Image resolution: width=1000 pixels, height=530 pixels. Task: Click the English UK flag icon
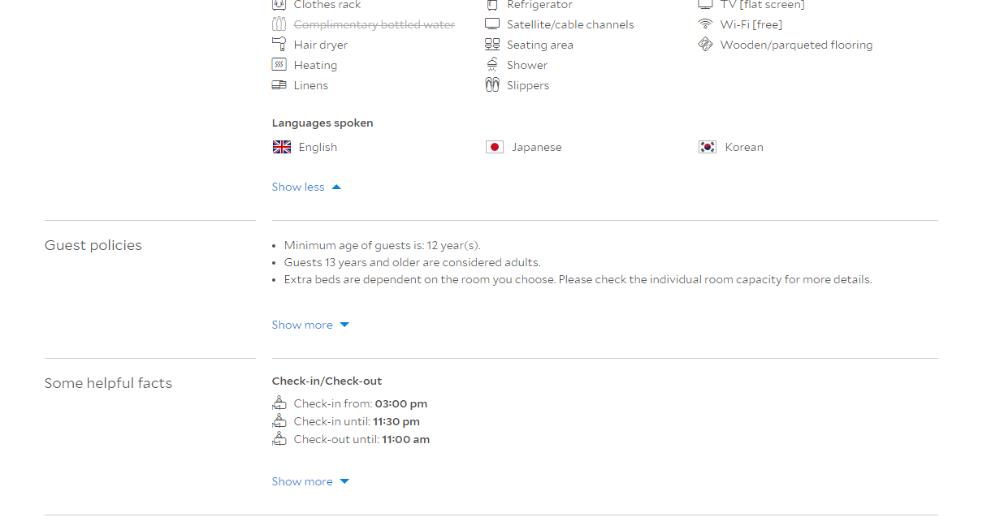[x=281, y=147]
